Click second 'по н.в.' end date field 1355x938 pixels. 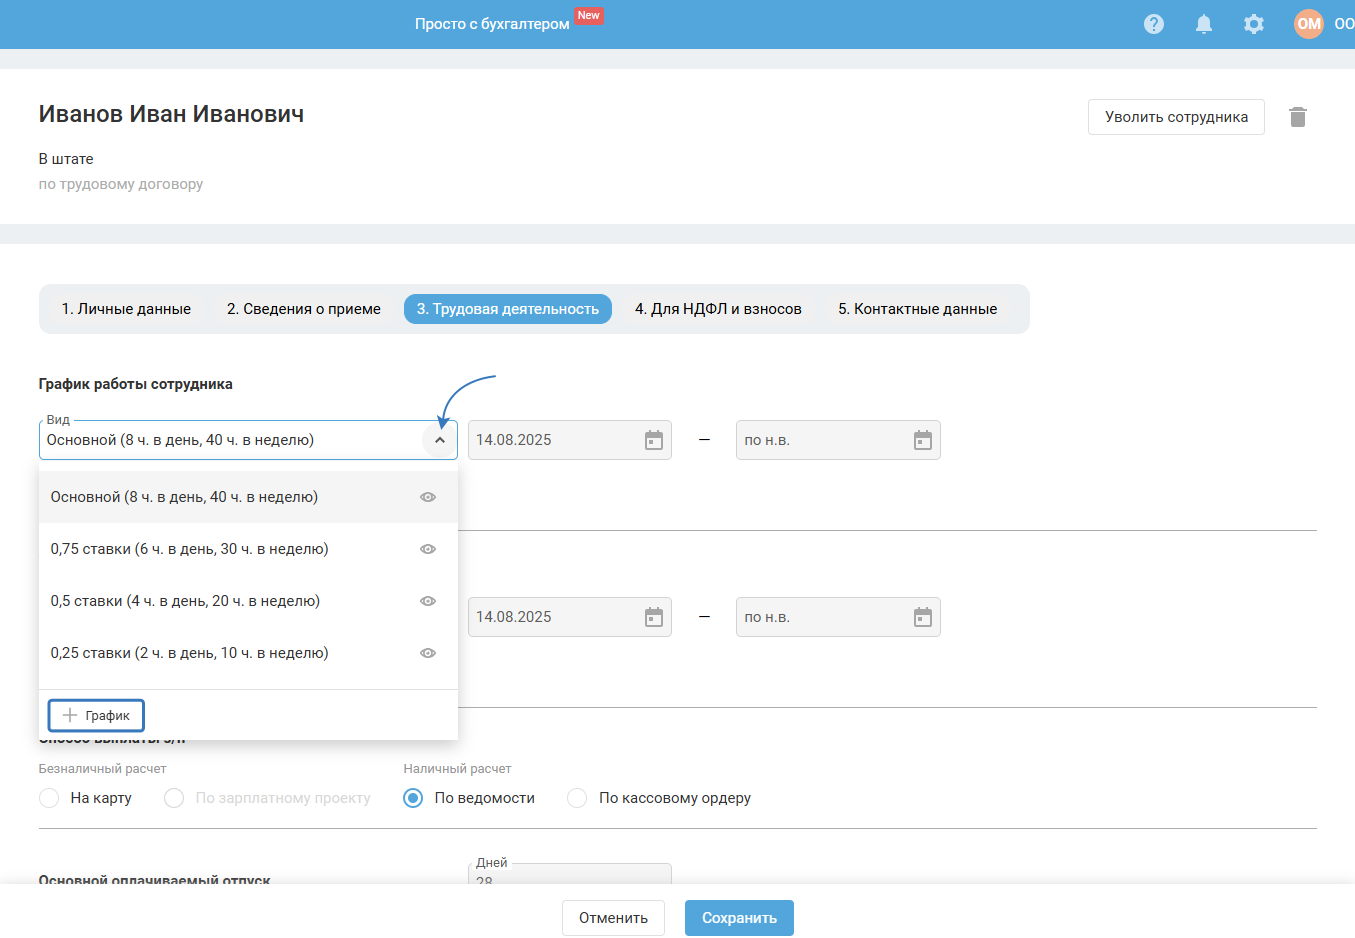tap(838, 617)
